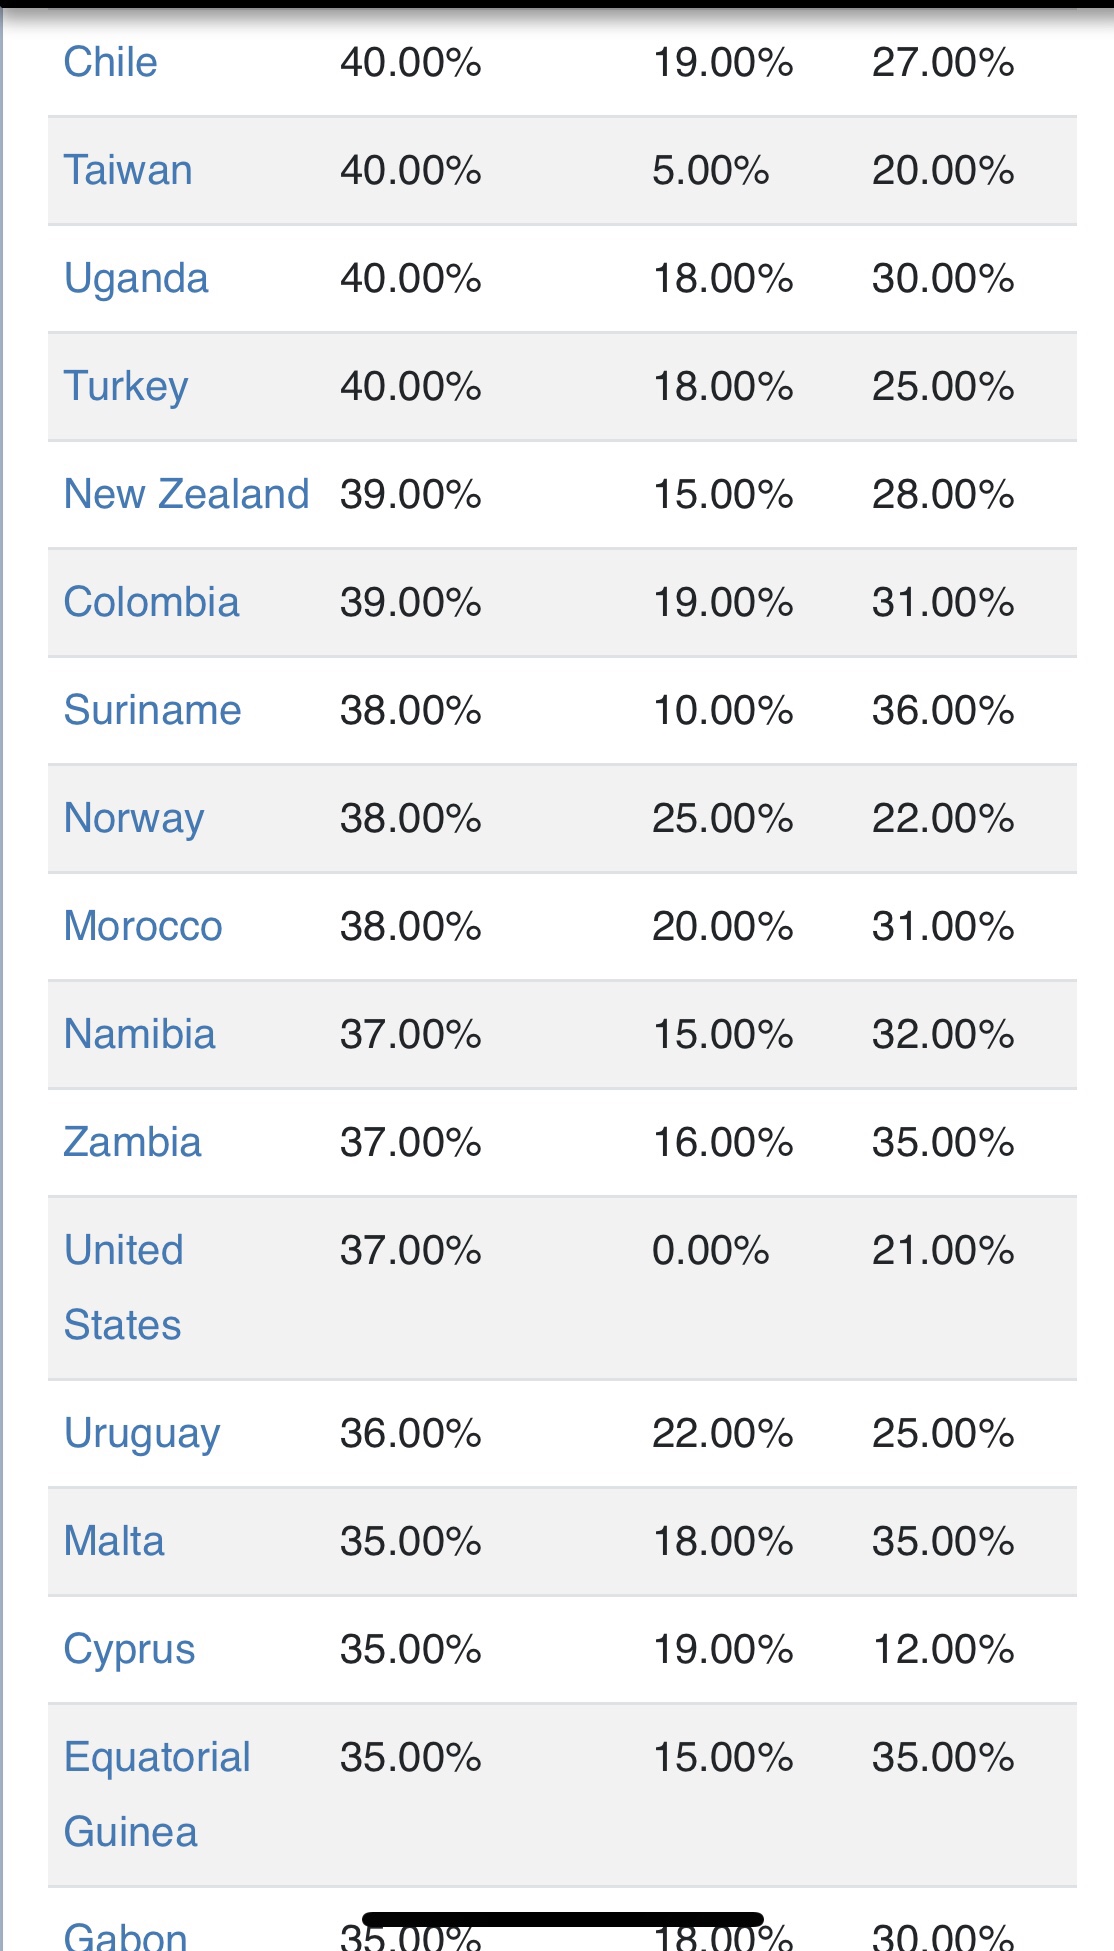1114x1951 pixels.
Task: Click the 0.00% cell in United States row
Action: click(710, 1250)
